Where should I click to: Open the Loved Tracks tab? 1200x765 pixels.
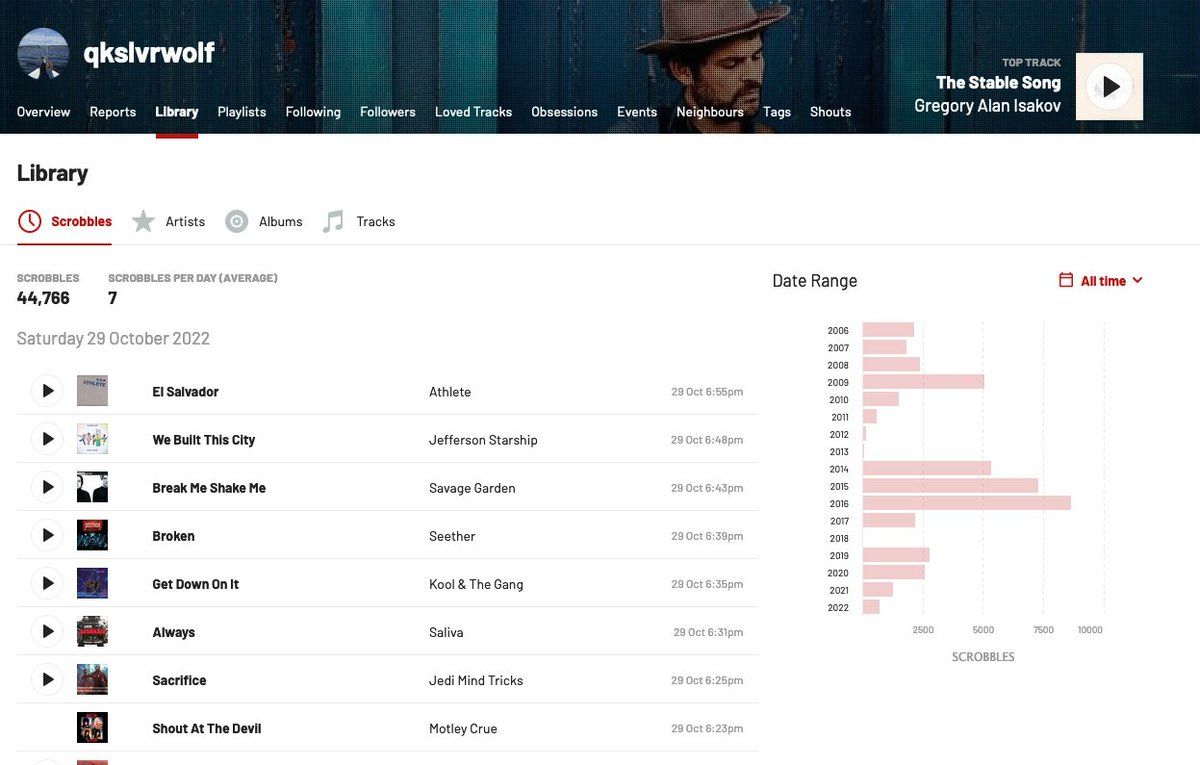click(473, 112)
